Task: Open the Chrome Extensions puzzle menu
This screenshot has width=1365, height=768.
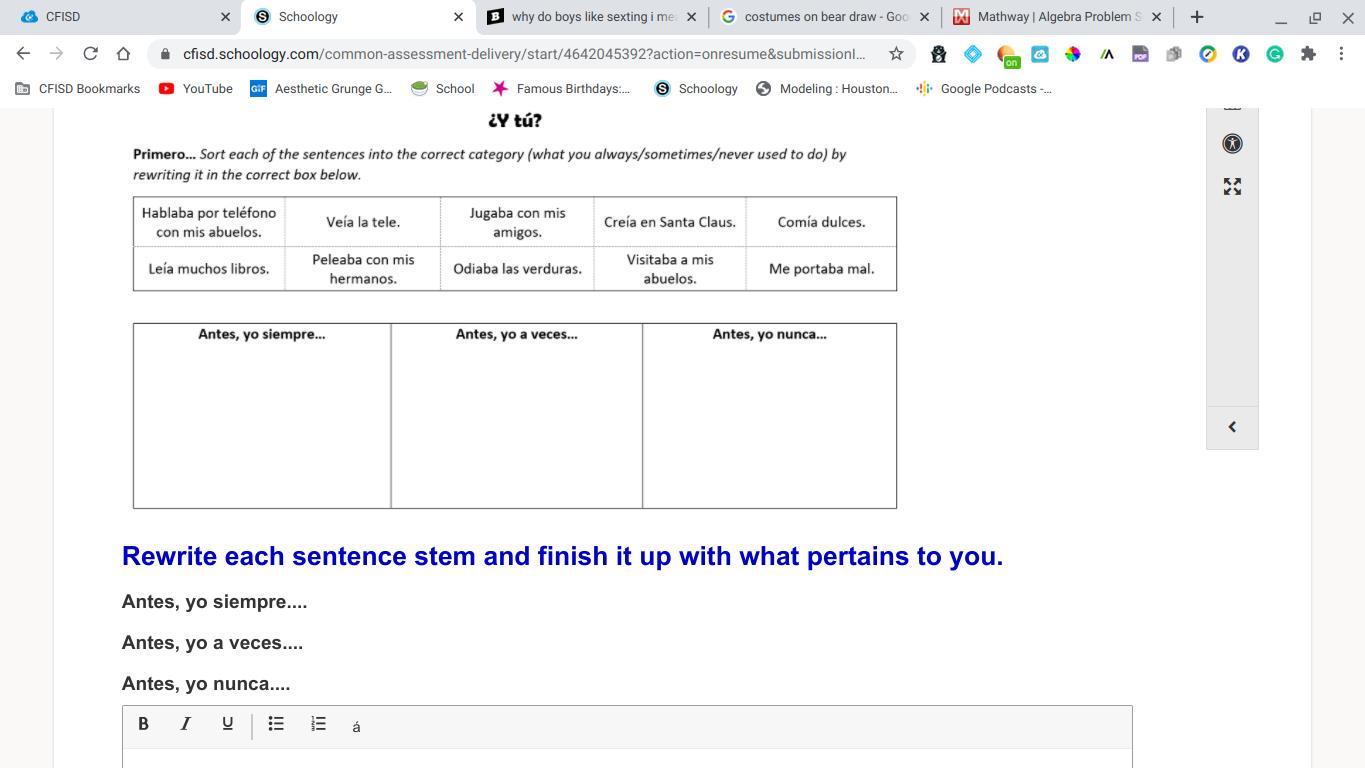Action: (x=1308, y=54)
